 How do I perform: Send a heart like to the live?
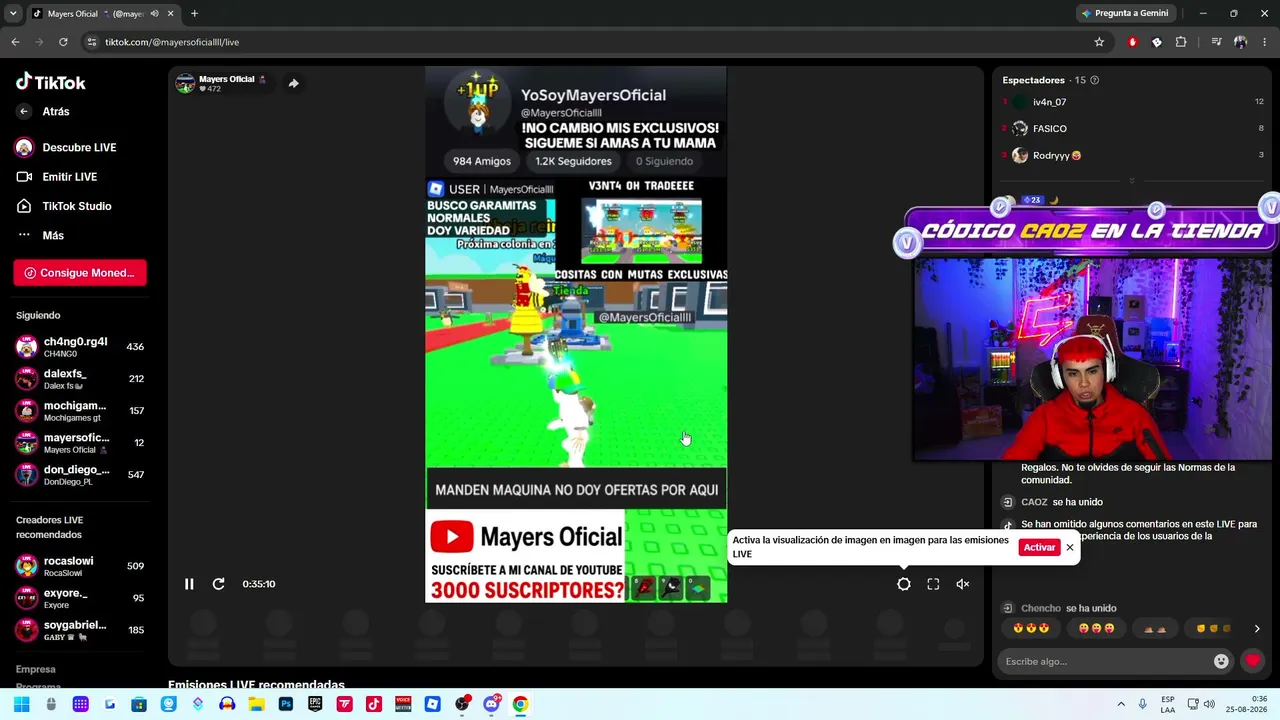click(x=1252, y=661)
